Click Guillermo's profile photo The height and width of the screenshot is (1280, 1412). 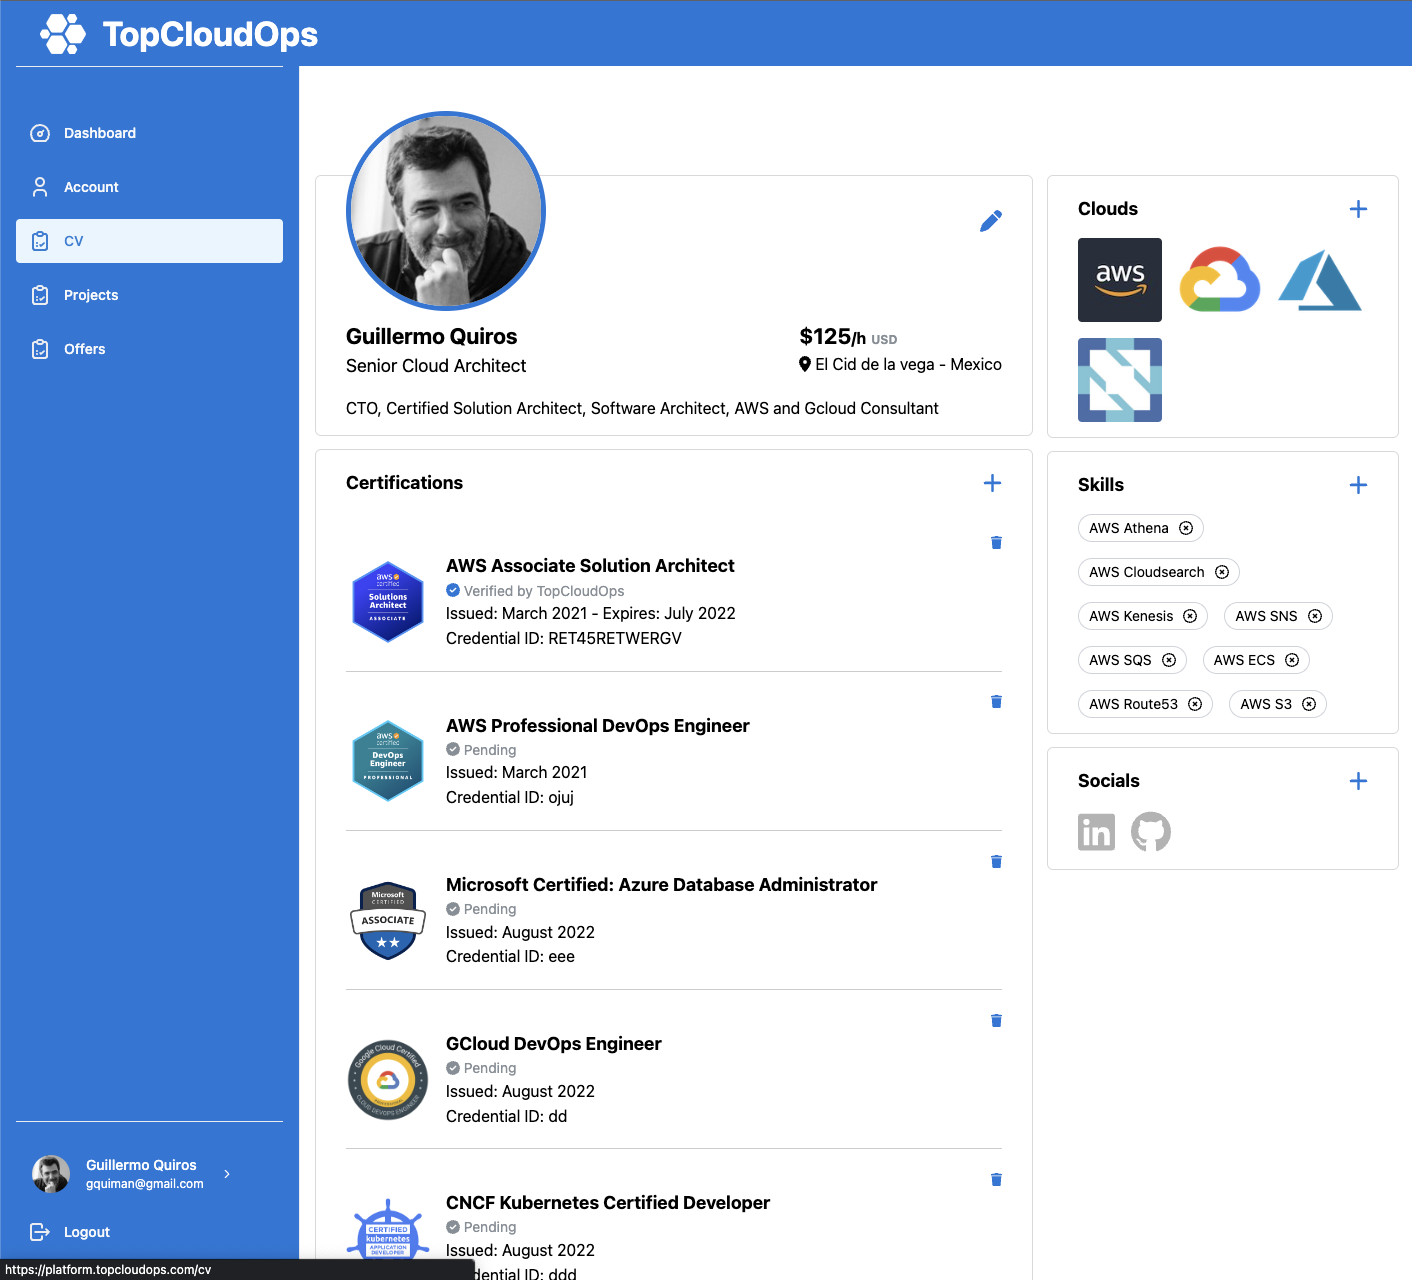446,211
